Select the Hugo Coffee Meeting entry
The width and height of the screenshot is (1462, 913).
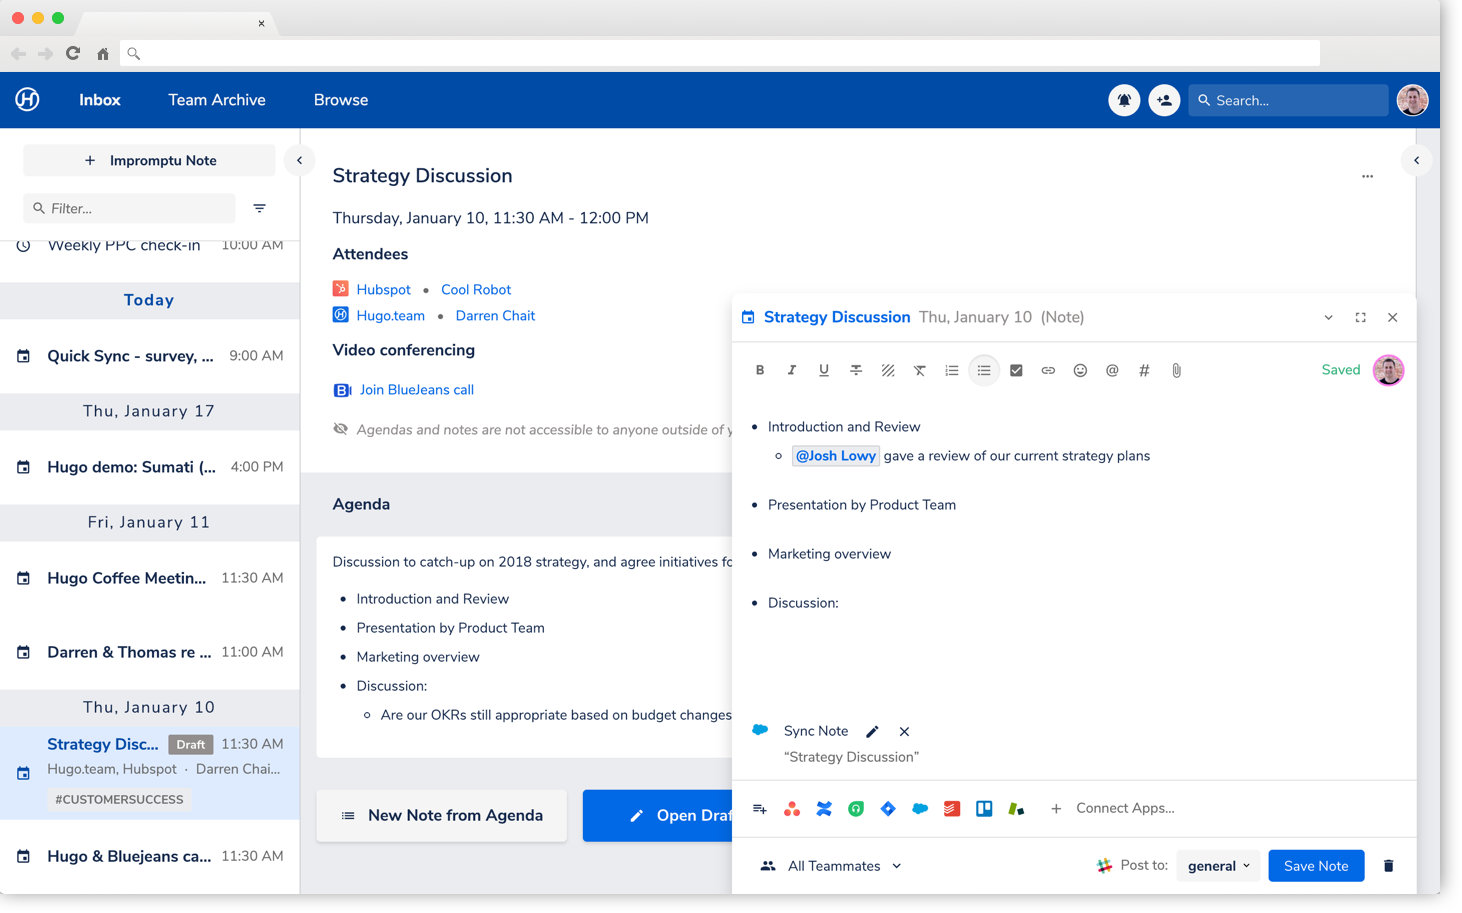149,578
